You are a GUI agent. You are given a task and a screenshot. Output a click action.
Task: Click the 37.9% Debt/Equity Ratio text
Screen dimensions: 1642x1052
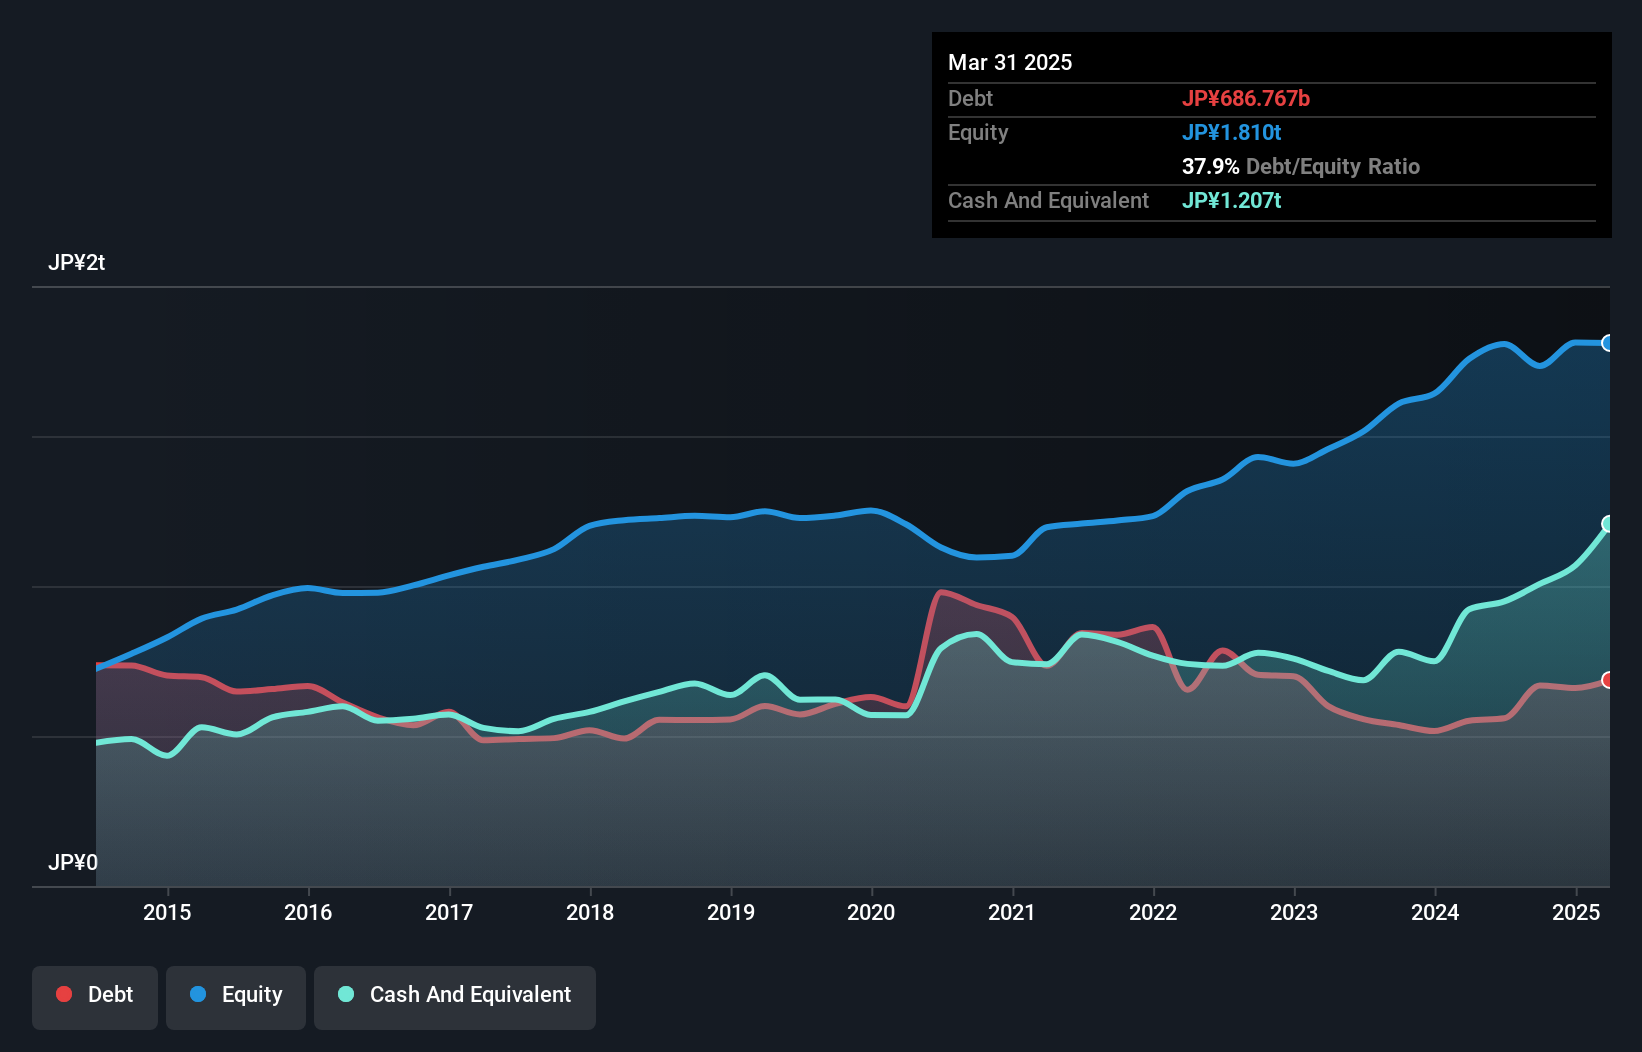point(1301,167)
